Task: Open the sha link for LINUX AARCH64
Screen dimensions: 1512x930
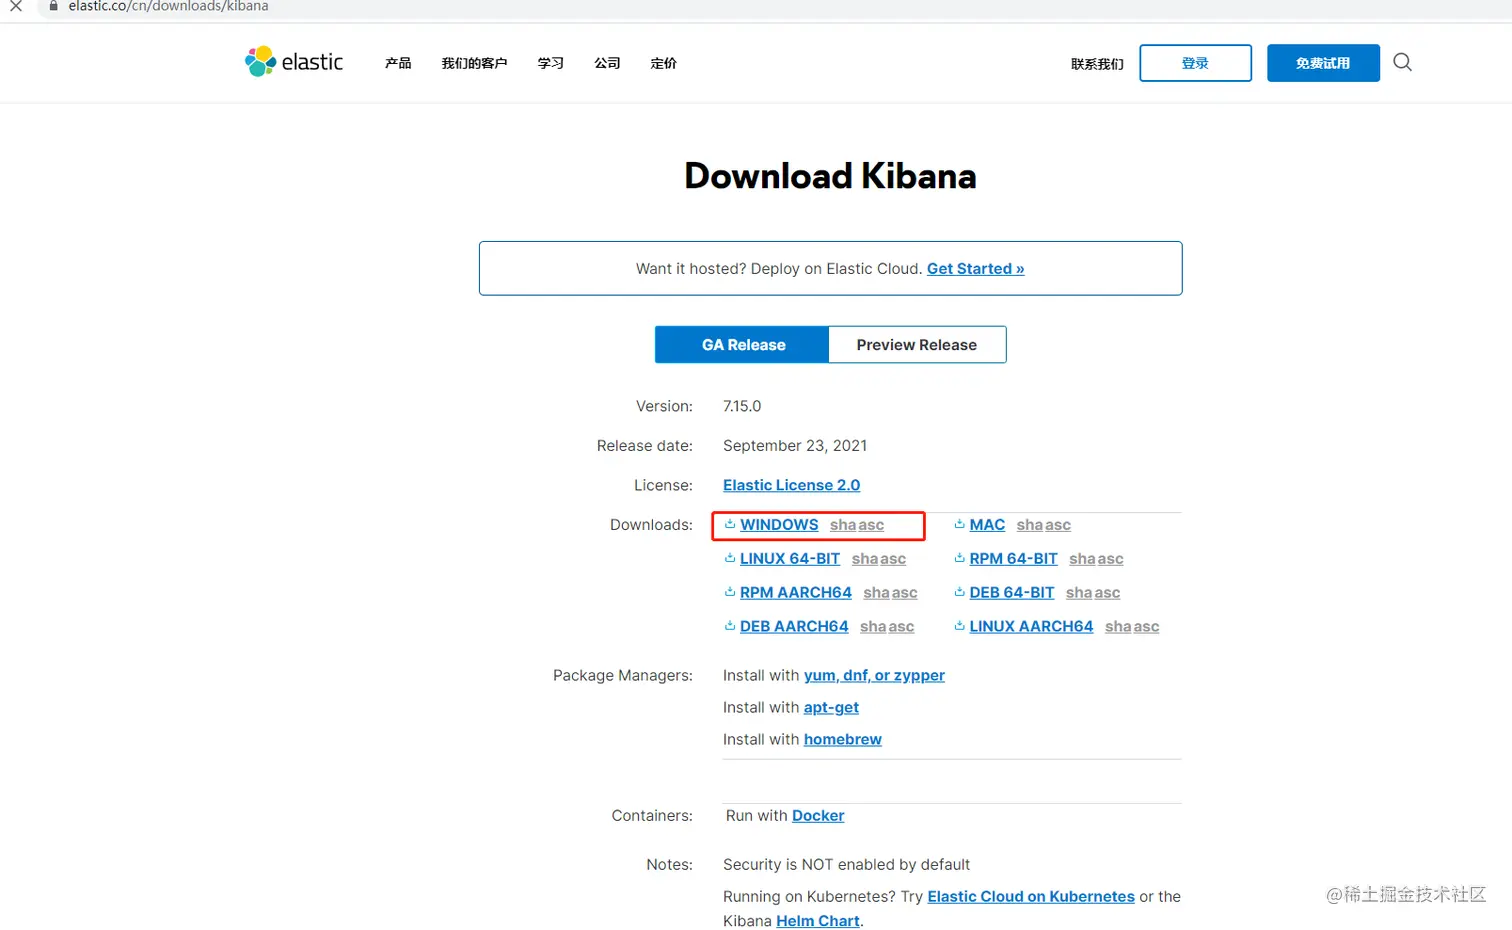Action: tap(1118, 627)
